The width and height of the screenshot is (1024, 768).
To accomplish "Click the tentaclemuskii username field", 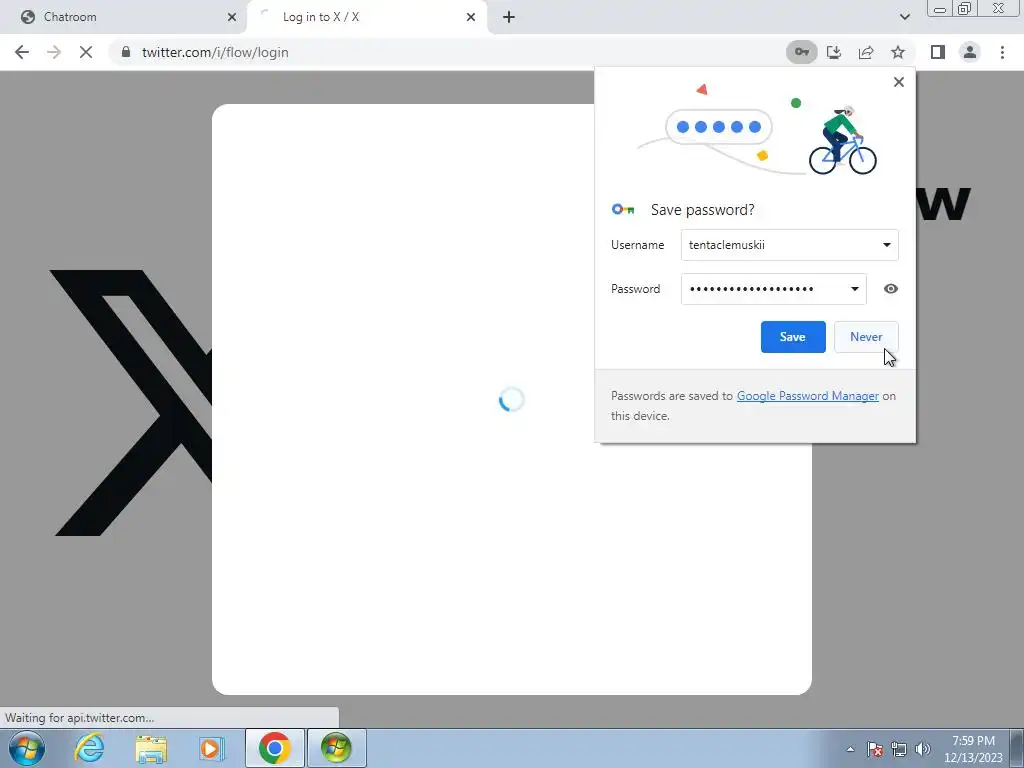I will coord(790,245).
